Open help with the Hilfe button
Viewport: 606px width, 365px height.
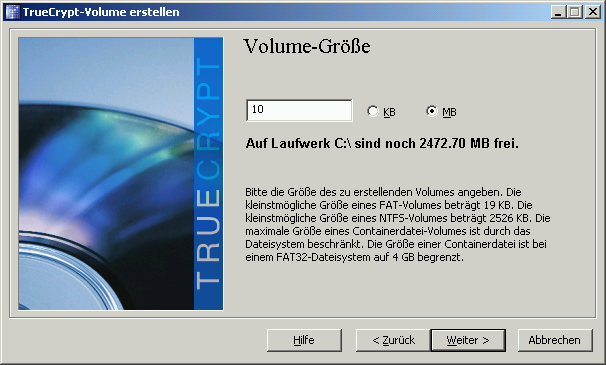pos(304,340)
